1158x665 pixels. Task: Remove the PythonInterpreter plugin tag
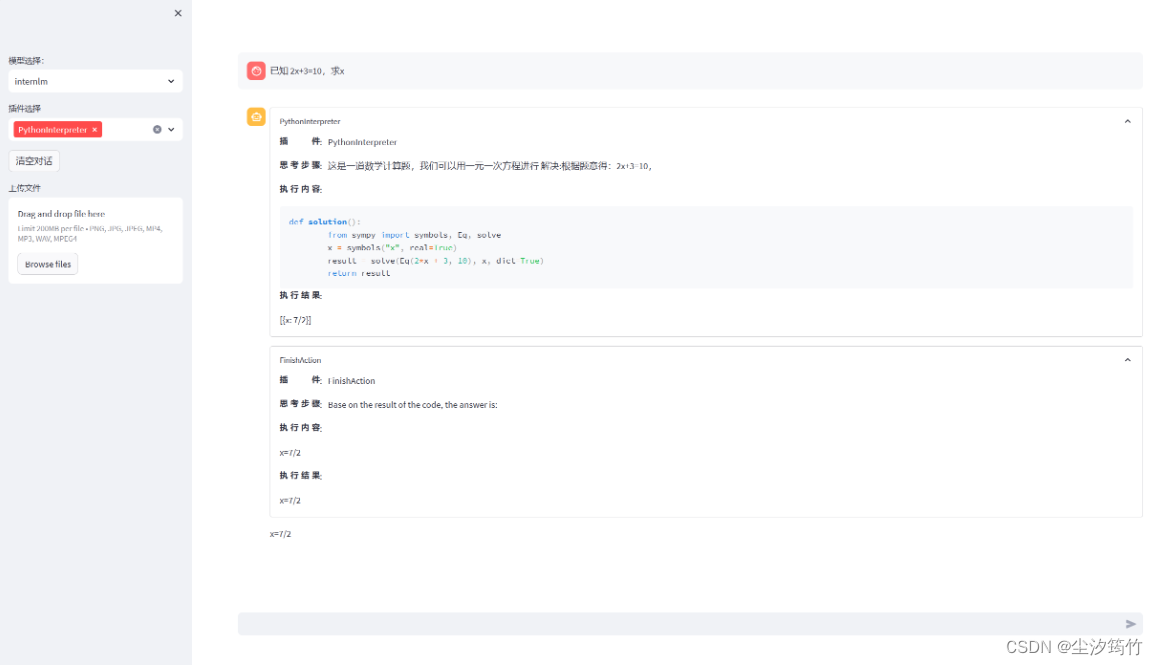click(x=95, y=130)
